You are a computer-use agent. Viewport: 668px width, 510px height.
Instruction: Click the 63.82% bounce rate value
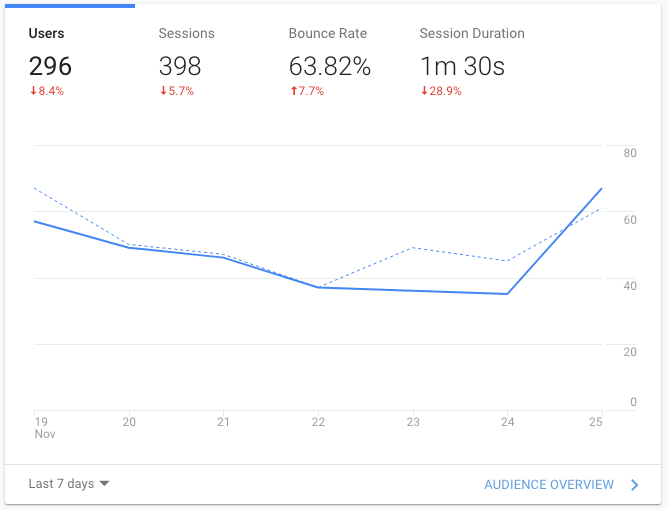[330, 67]
